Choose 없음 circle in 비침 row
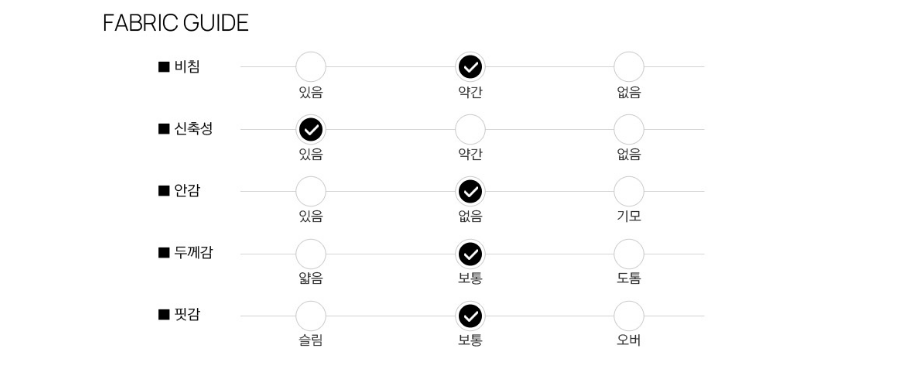This screenshot has height=375, width=904. pos(629,67)
